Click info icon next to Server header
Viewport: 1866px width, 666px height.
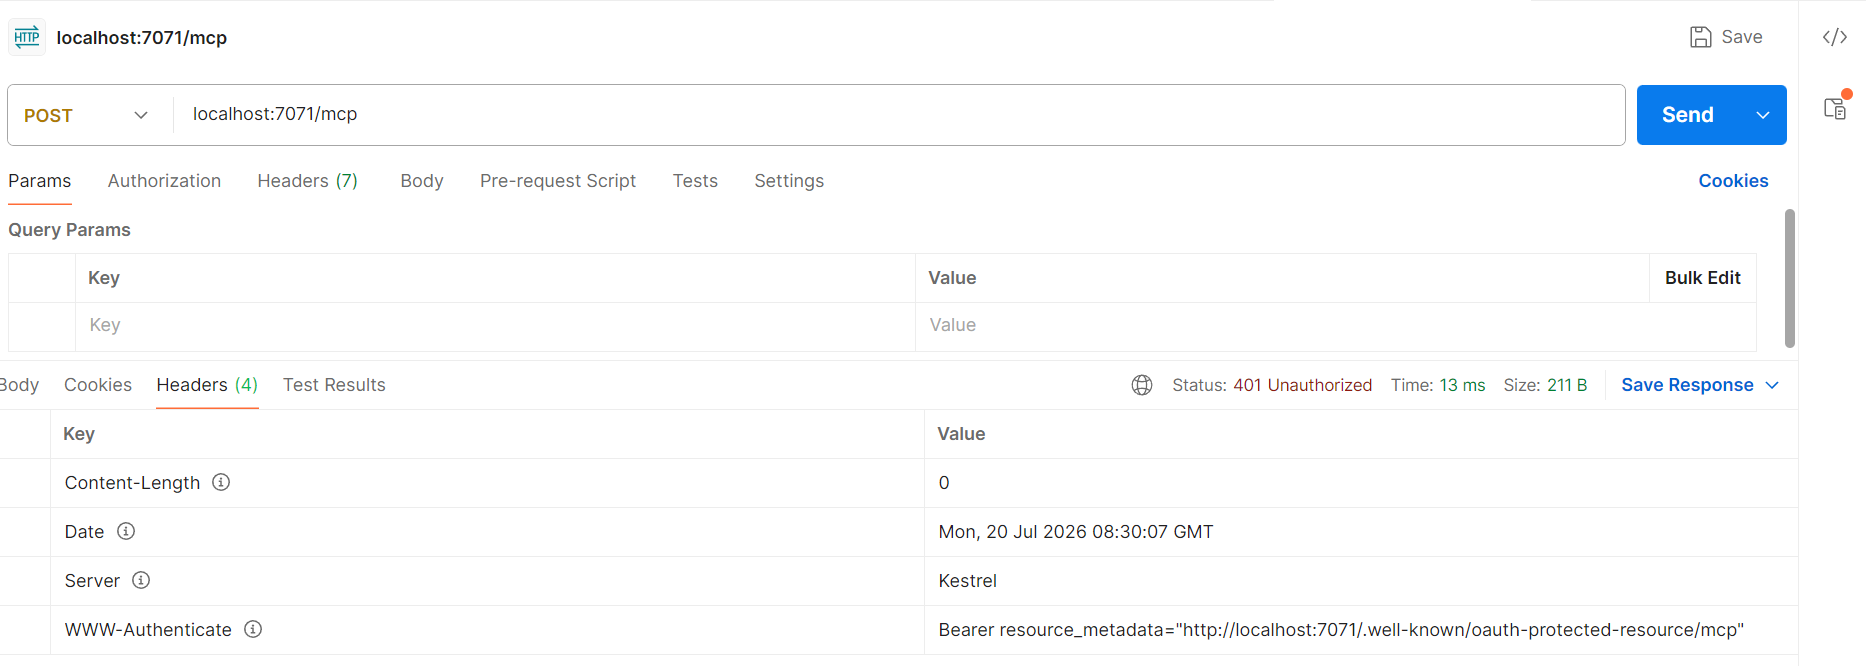[141, 580]
